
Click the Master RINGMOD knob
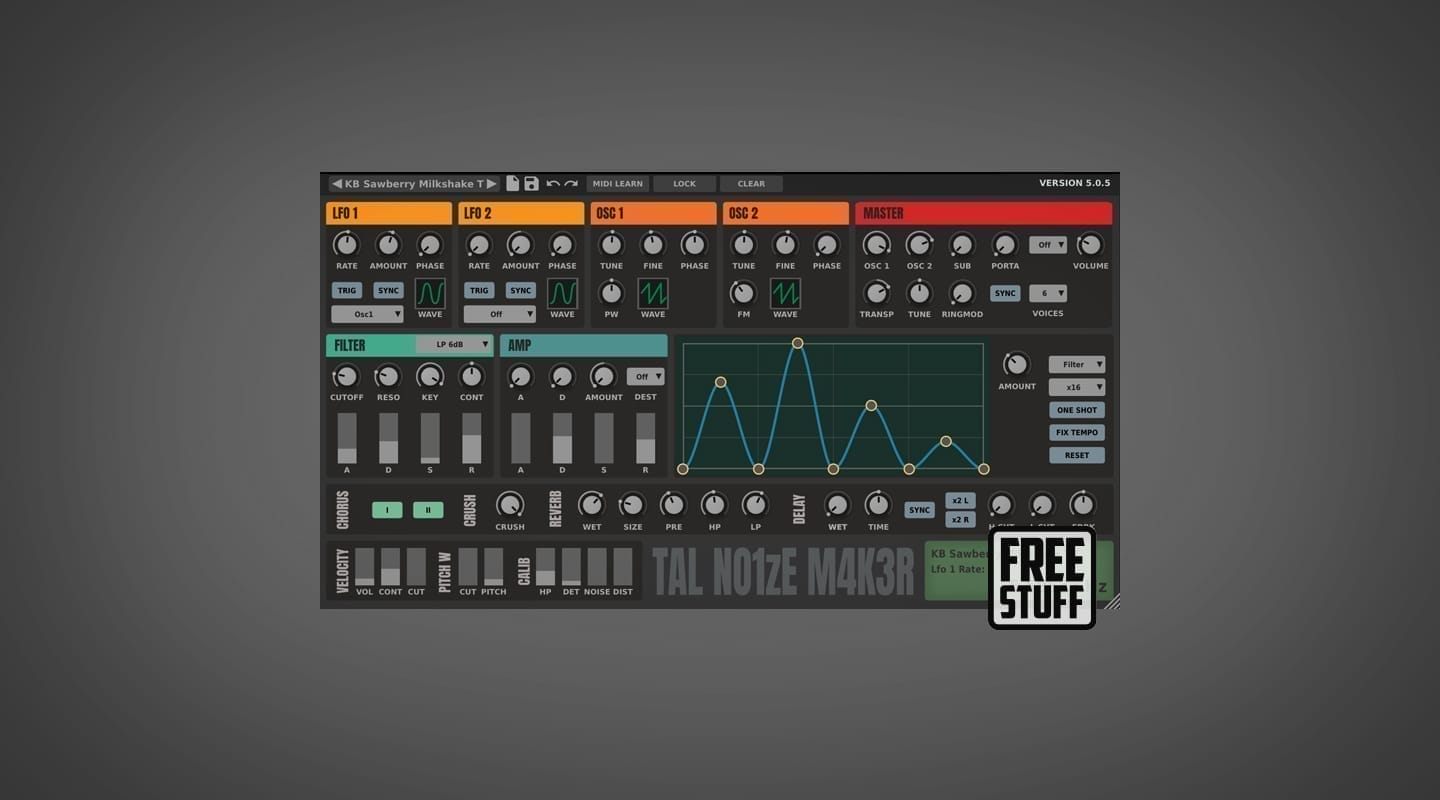[x=961, y=293]
